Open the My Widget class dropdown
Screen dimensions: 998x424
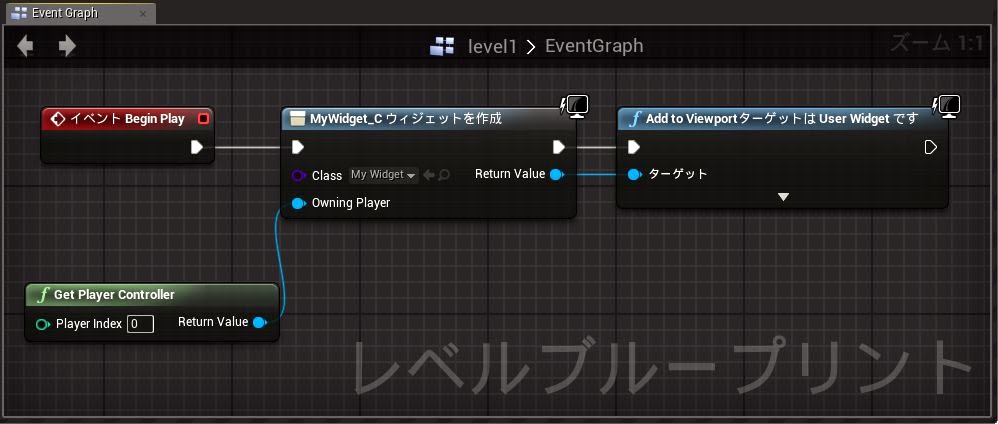(x=383, y=175)
